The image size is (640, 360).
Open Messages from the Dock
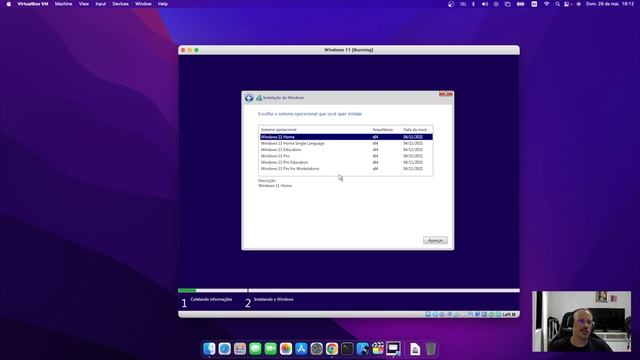point(255,349)
